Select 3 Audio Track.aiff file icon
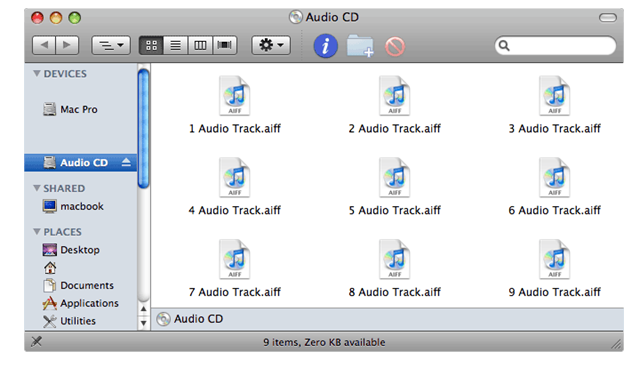 click(554, 96)
